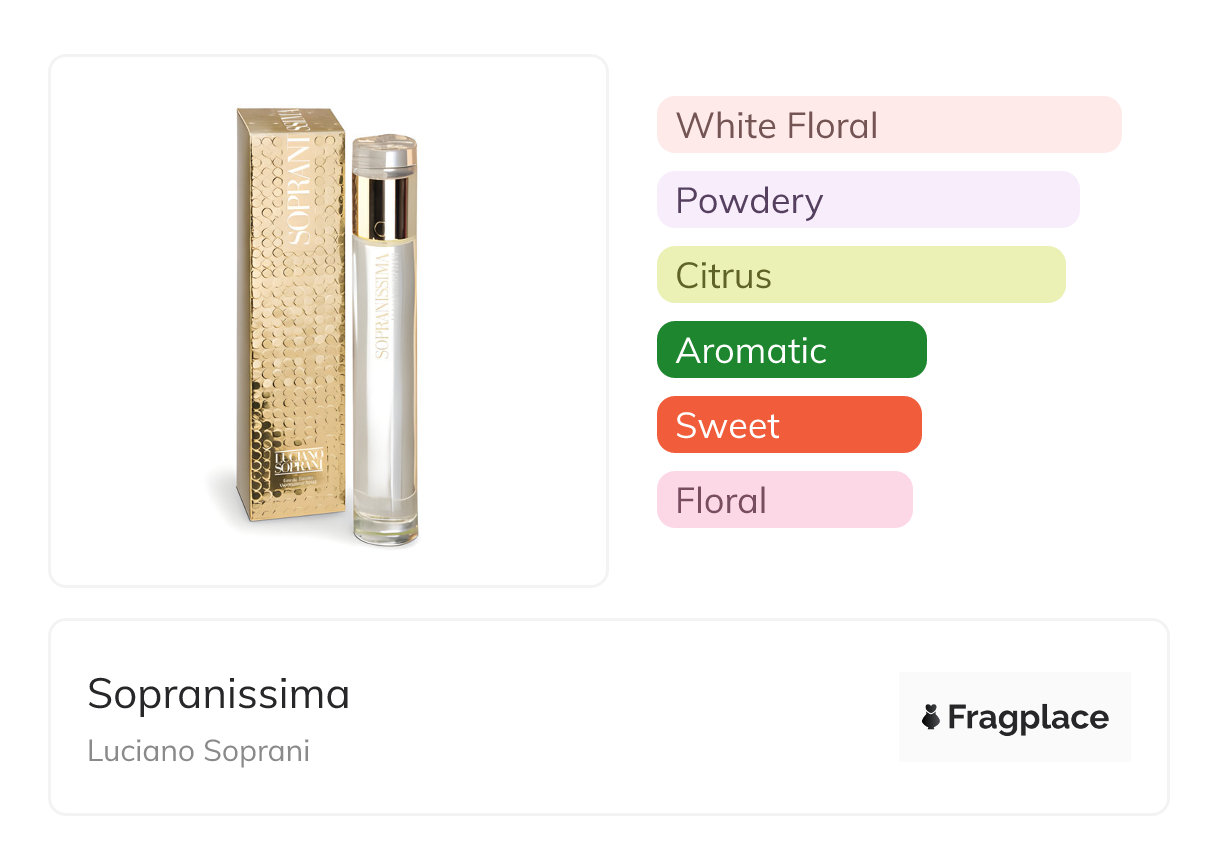
Task: Select the Powdery accord bar
Action: [867, 200]
